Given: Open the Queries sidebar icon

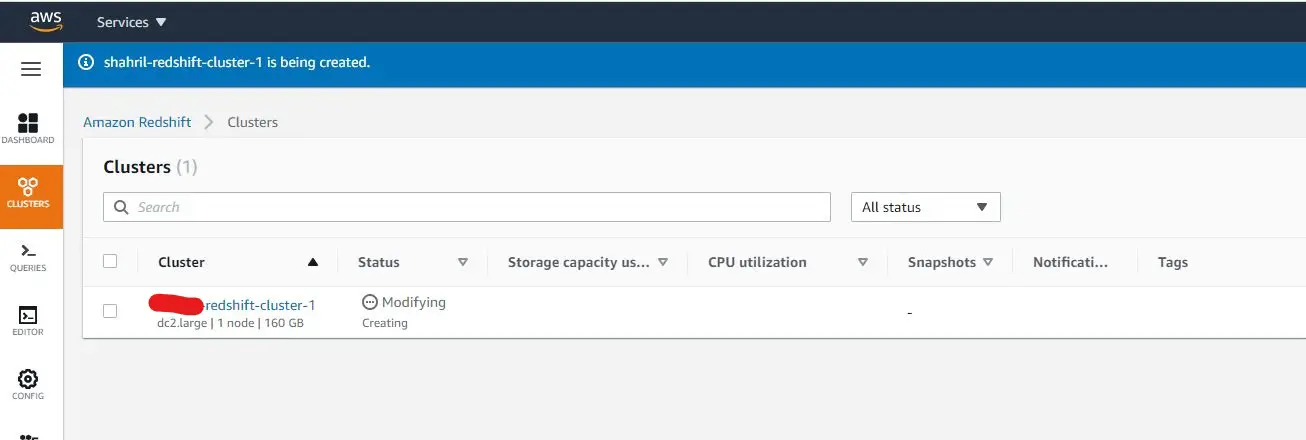Looking at the screenshot, I should pyautogui.click(x=28, y=257).
